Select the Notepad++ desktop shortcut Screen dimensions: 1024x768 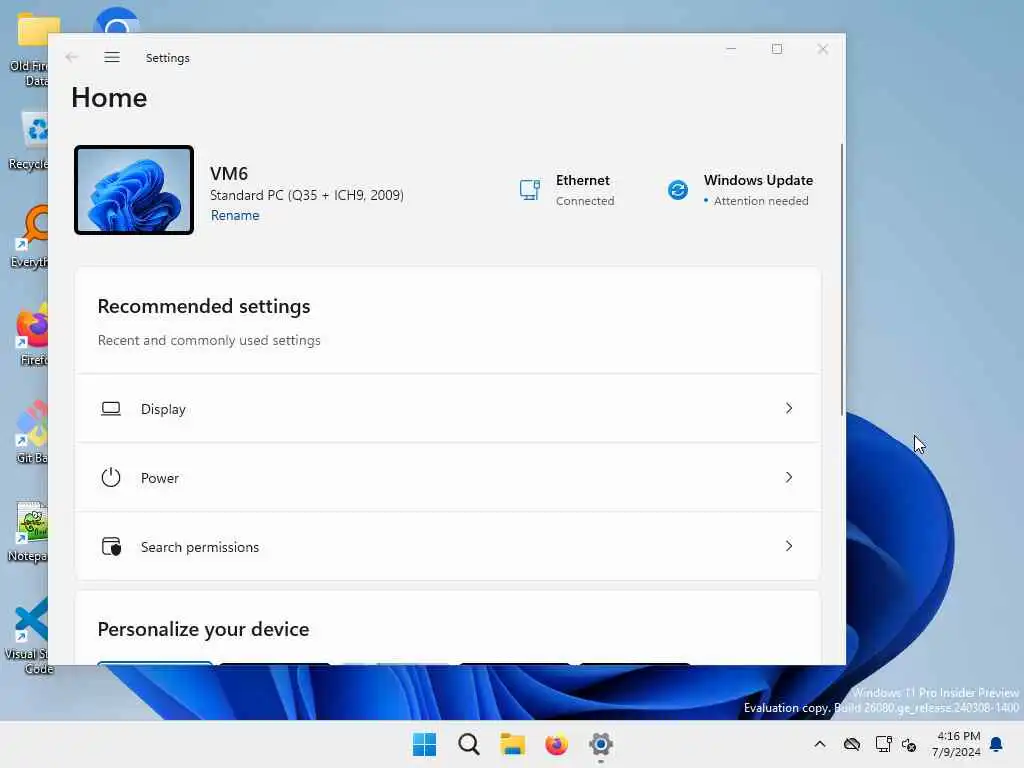27,531
